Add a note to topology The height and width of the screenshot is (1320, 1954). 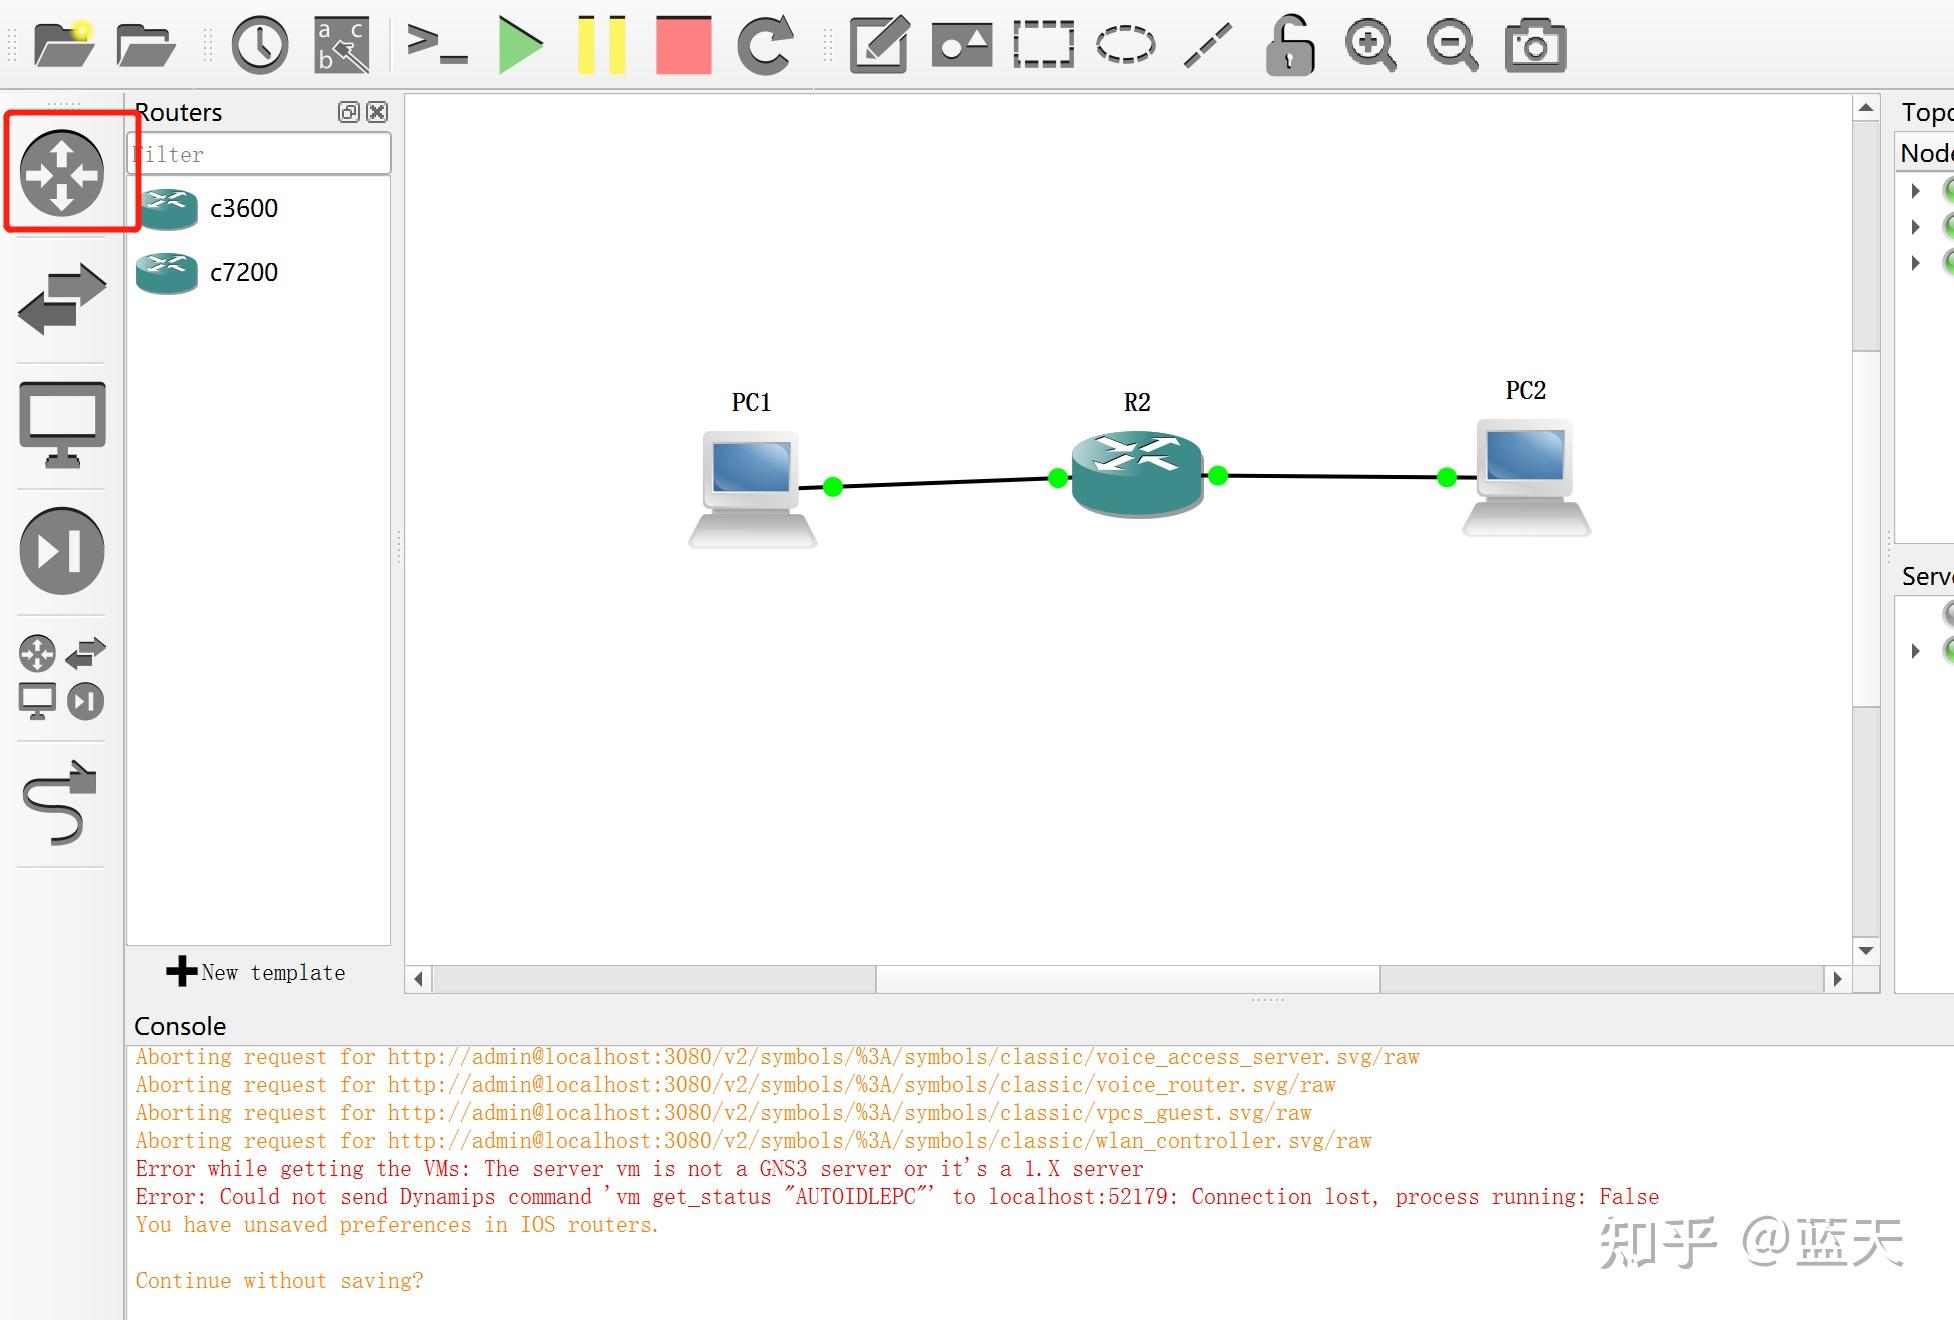(879, 45)
